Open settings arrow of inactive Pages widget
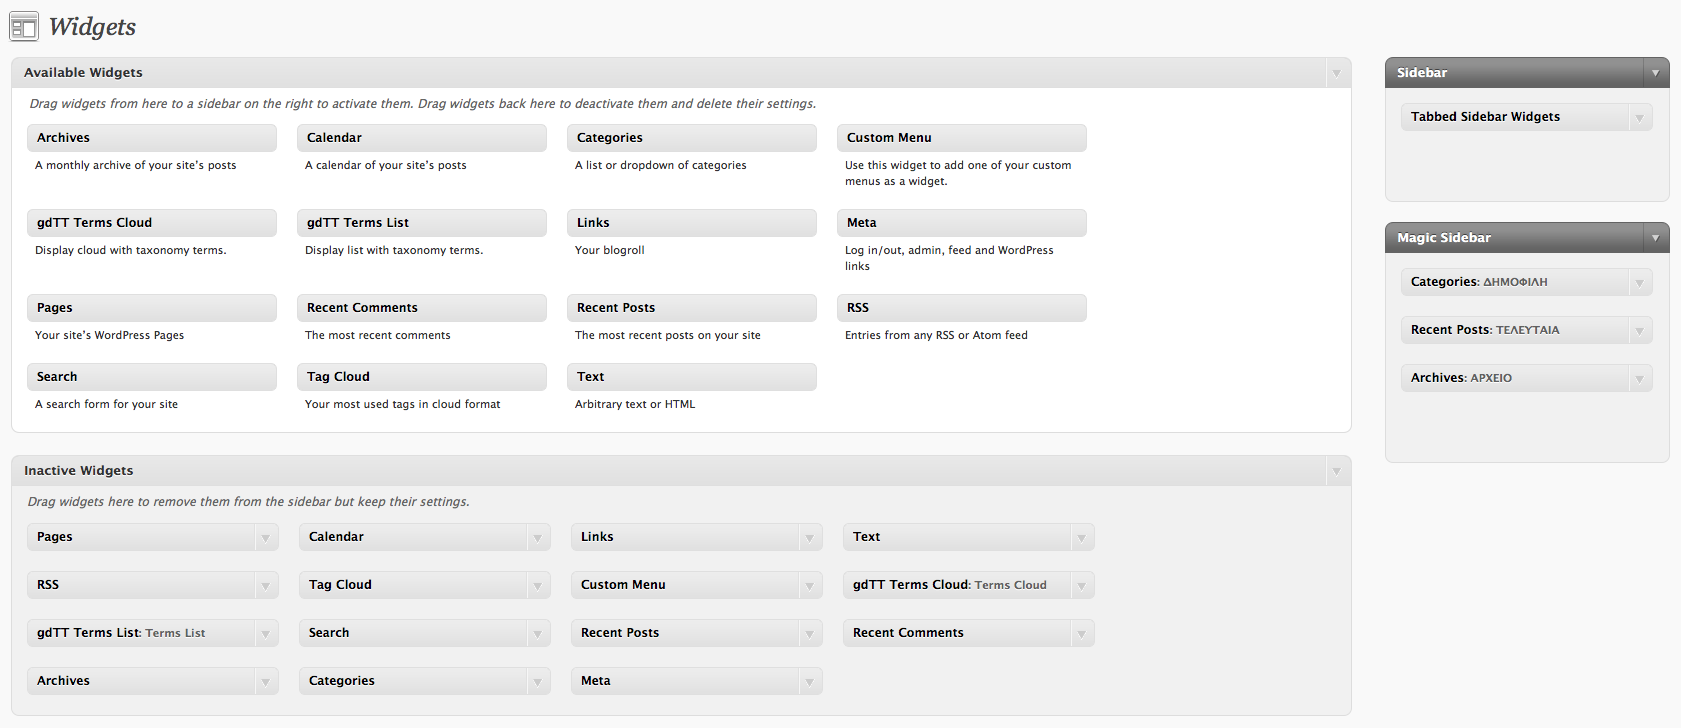Viewport: 1681px width, 728px height. pos(265,538)
